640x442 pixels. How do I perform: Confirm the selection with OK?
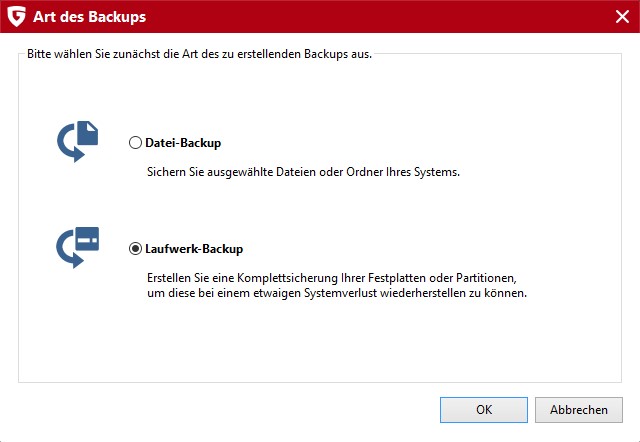(x=484, y=410)
